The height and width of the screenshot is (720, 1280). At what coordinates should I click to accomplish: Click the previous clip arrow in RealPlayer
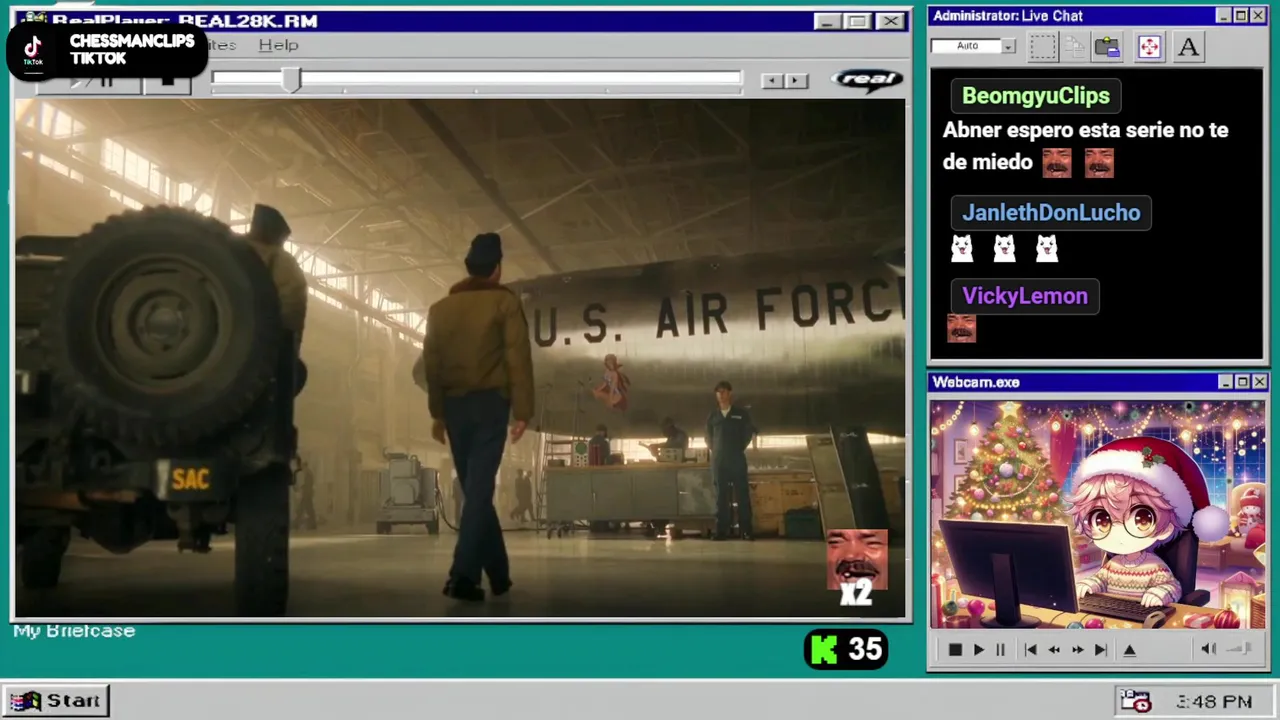point(772,80)
